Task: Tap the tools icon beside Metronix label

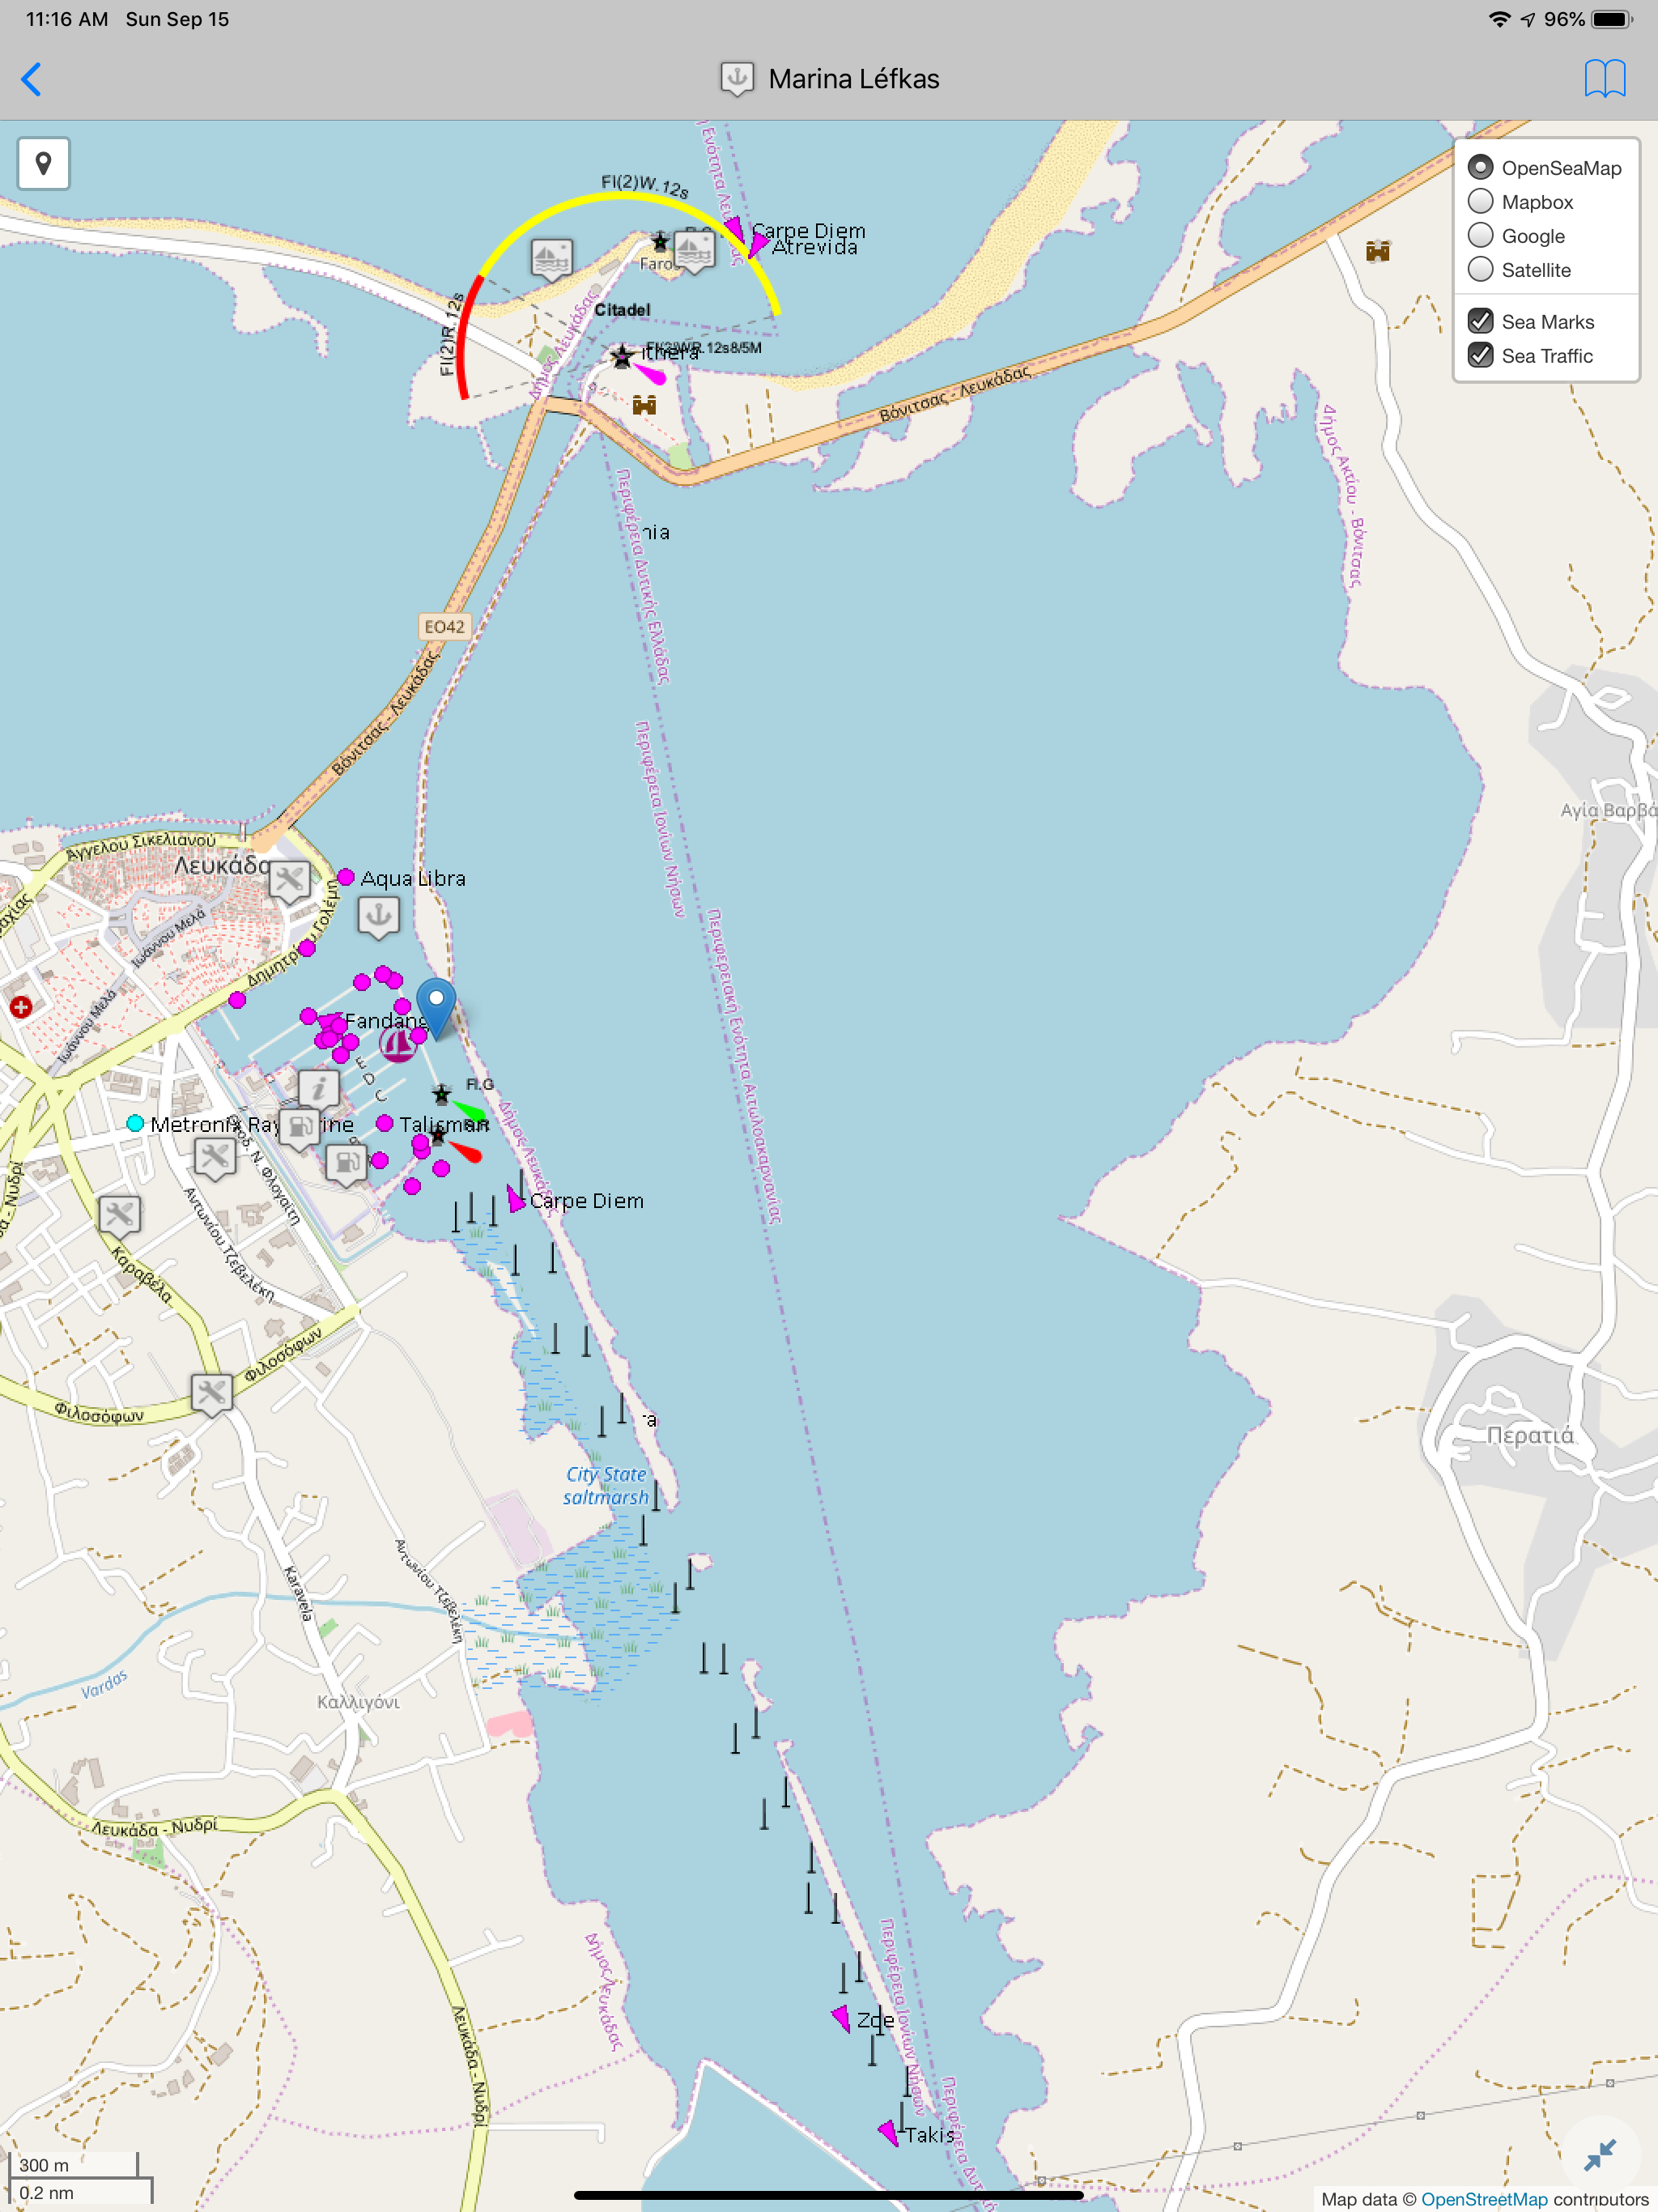Action: pyautogui.click(x=214, y=1159)
